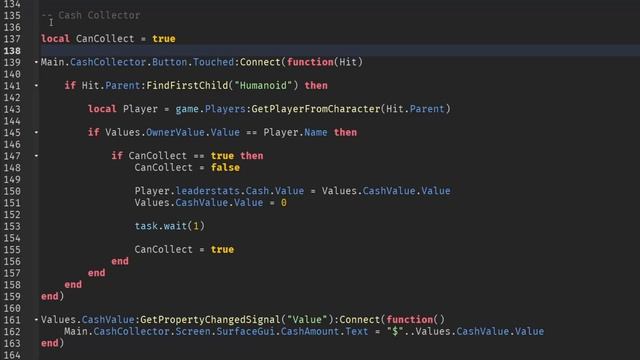640x360 pixels.
Task: Click the 'end' keyword on line 158
Action: 73,284
